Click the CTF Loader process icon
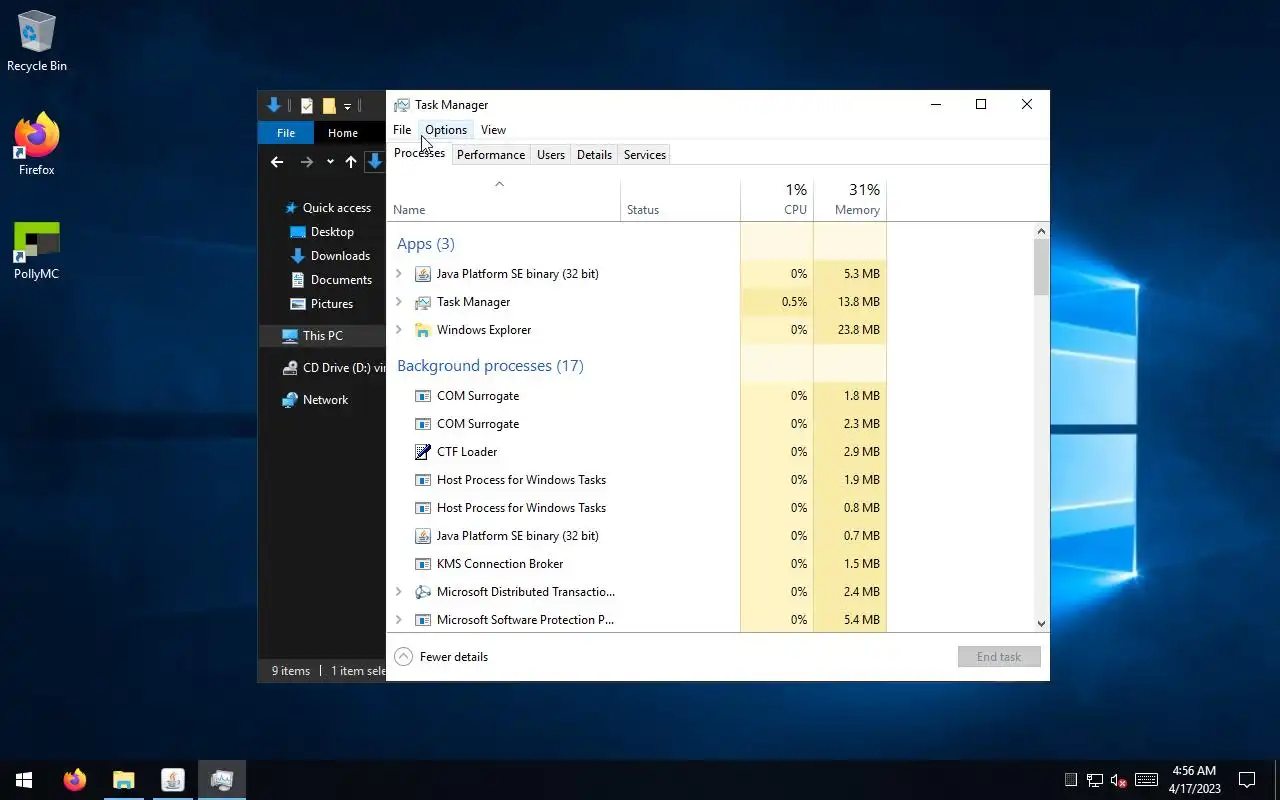 (x=423, y=452)
